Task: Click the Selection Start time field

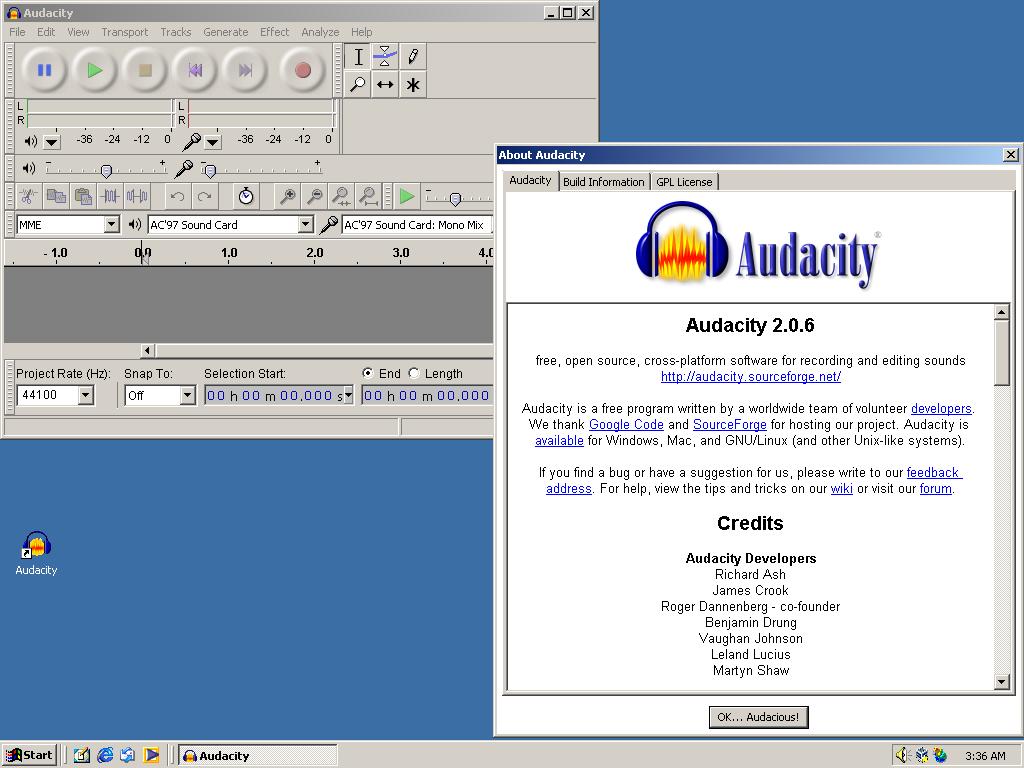Action: click(x=279, y=395)
